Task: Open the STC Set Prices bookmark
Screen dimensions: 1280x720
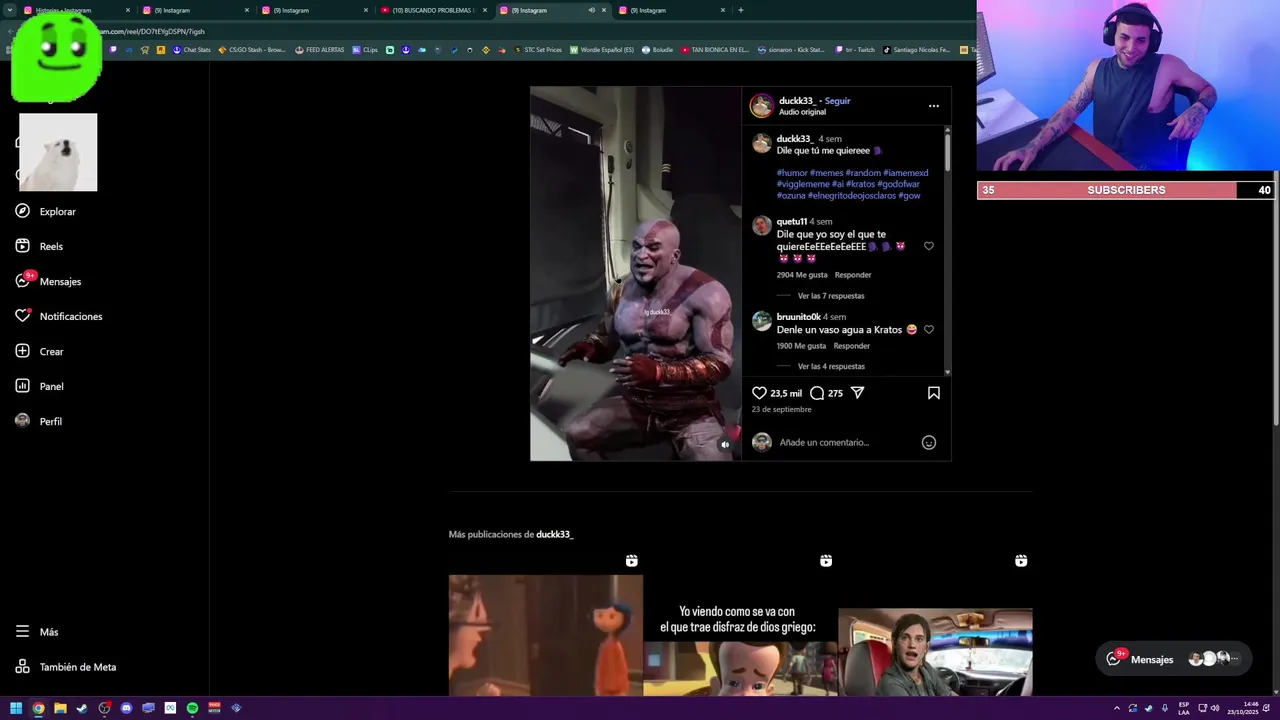Action: pyautogui.click(x=539, y=49)
